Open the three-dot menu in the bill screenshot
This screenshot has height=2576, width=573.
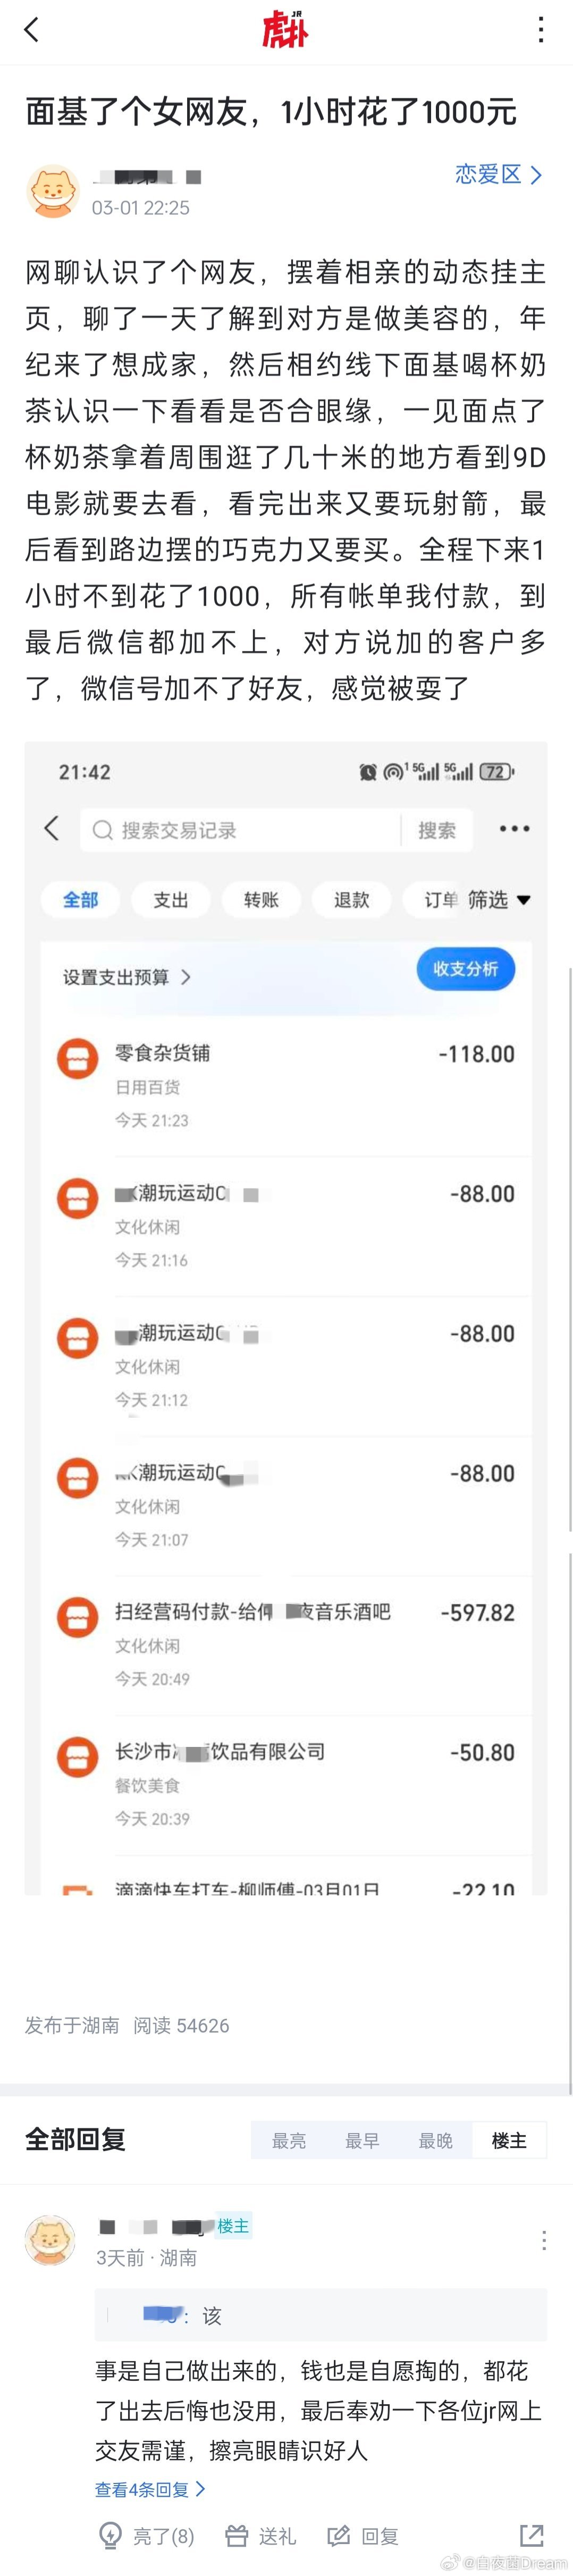tap(514, 829)
